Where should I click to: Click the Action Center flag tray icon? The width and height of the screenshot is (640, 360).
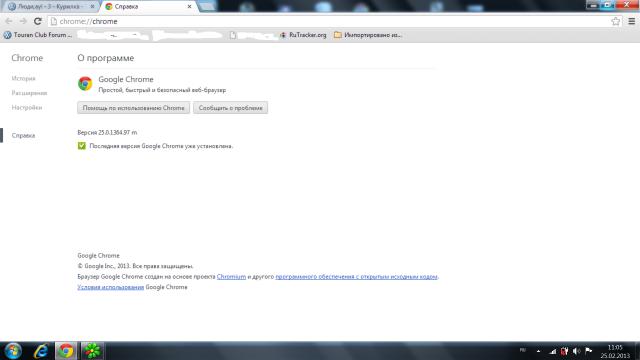pyautogui.click(x=589, y=351)
